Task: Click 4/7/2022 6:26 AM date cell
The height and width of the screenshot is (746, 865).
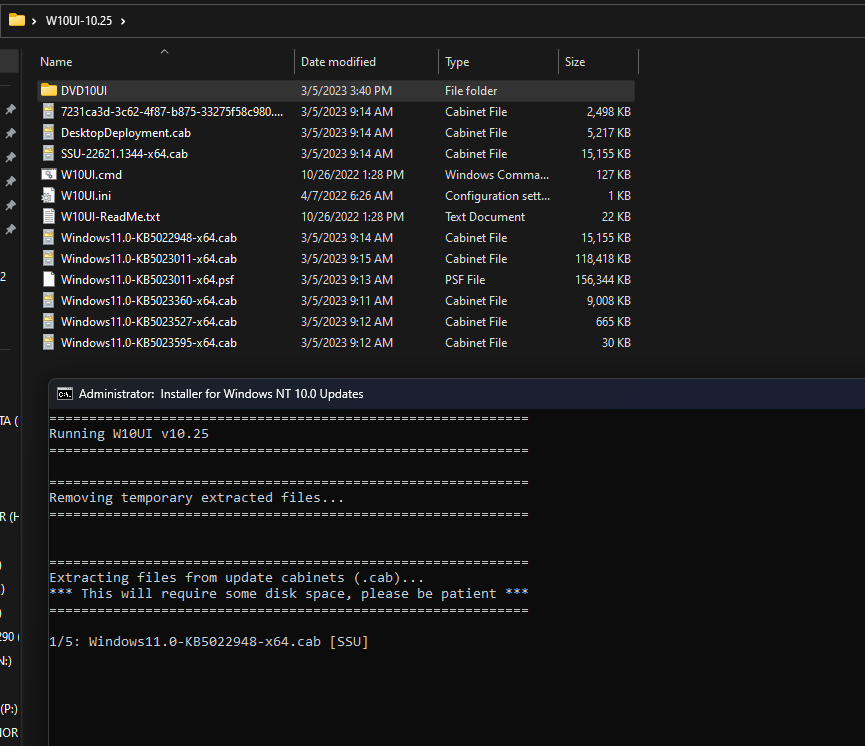Action: coord(346,195)
